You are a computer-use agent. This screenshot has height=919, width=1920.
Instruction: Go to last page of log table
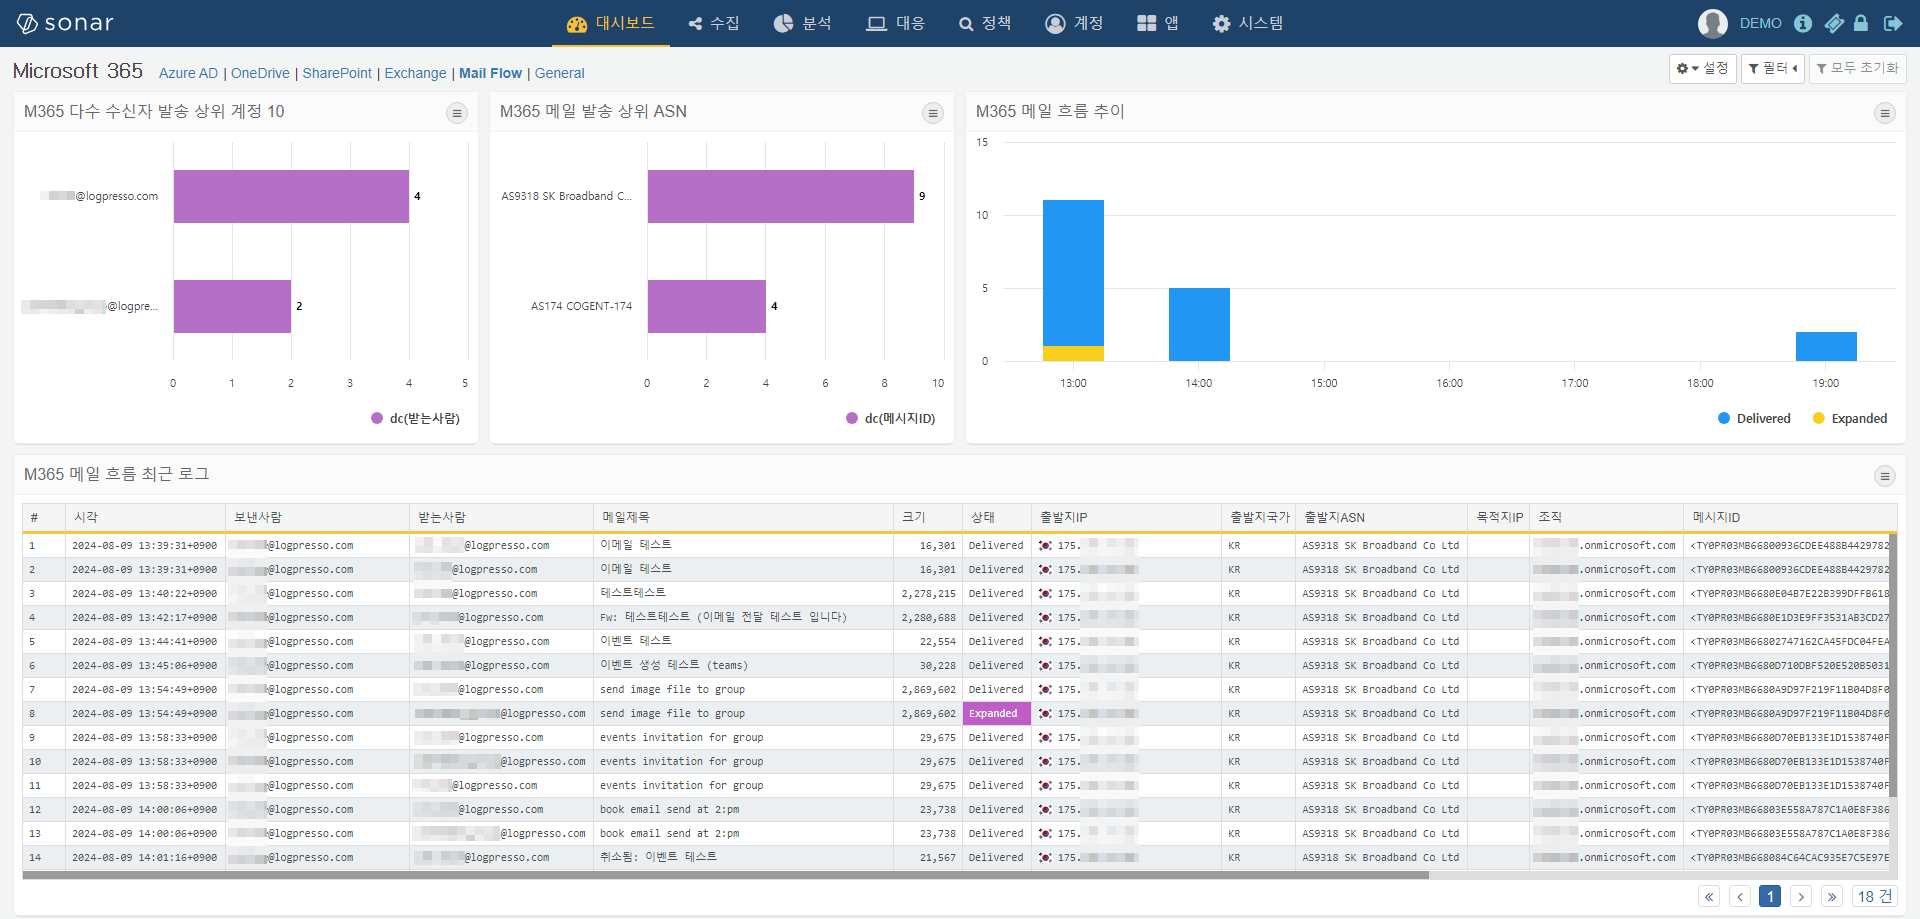pyautogui.click(x=1832, y=896)
